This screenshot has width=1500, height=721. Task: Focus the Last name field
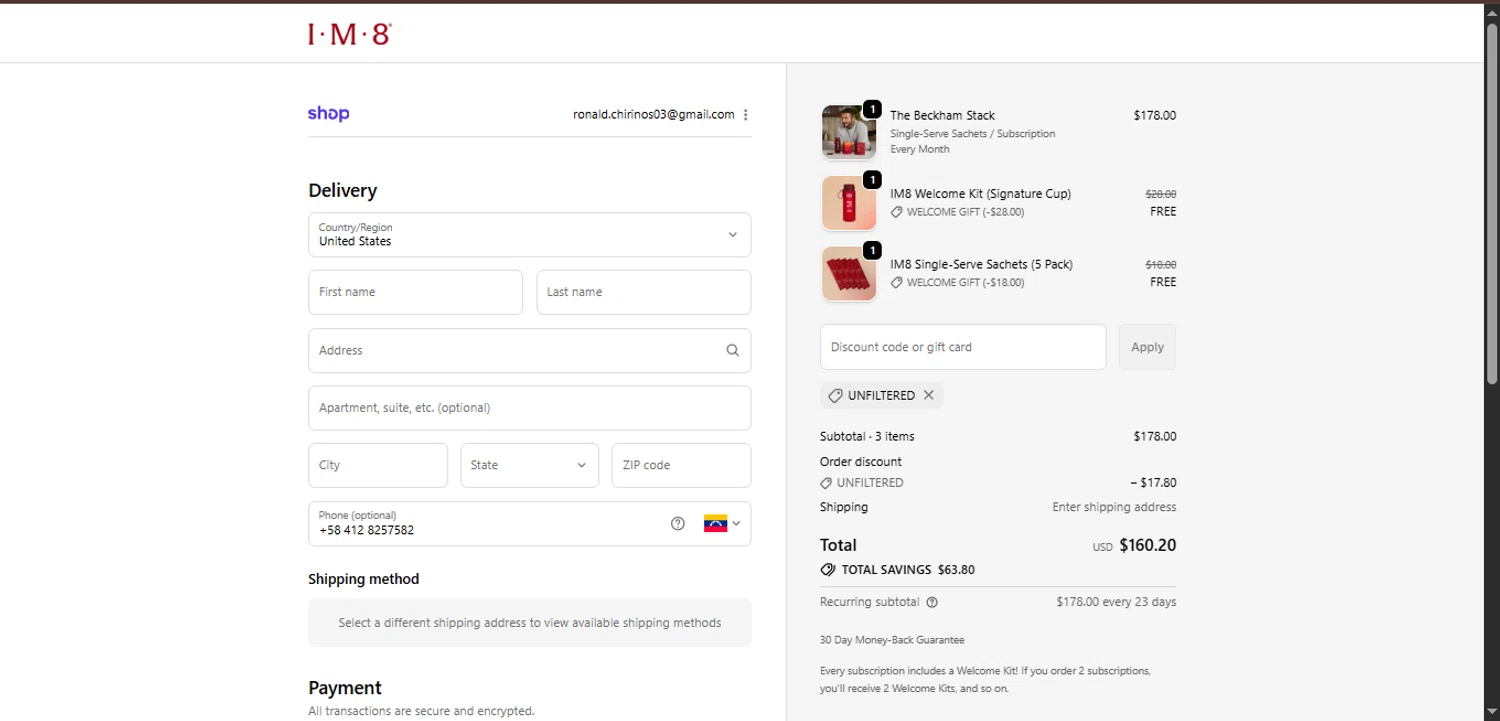643,292
